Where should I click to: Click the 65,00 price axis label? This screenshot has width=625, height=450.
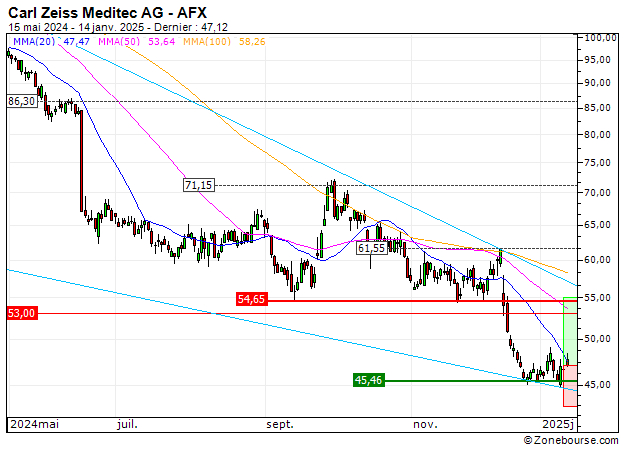[x=598, y=225]
